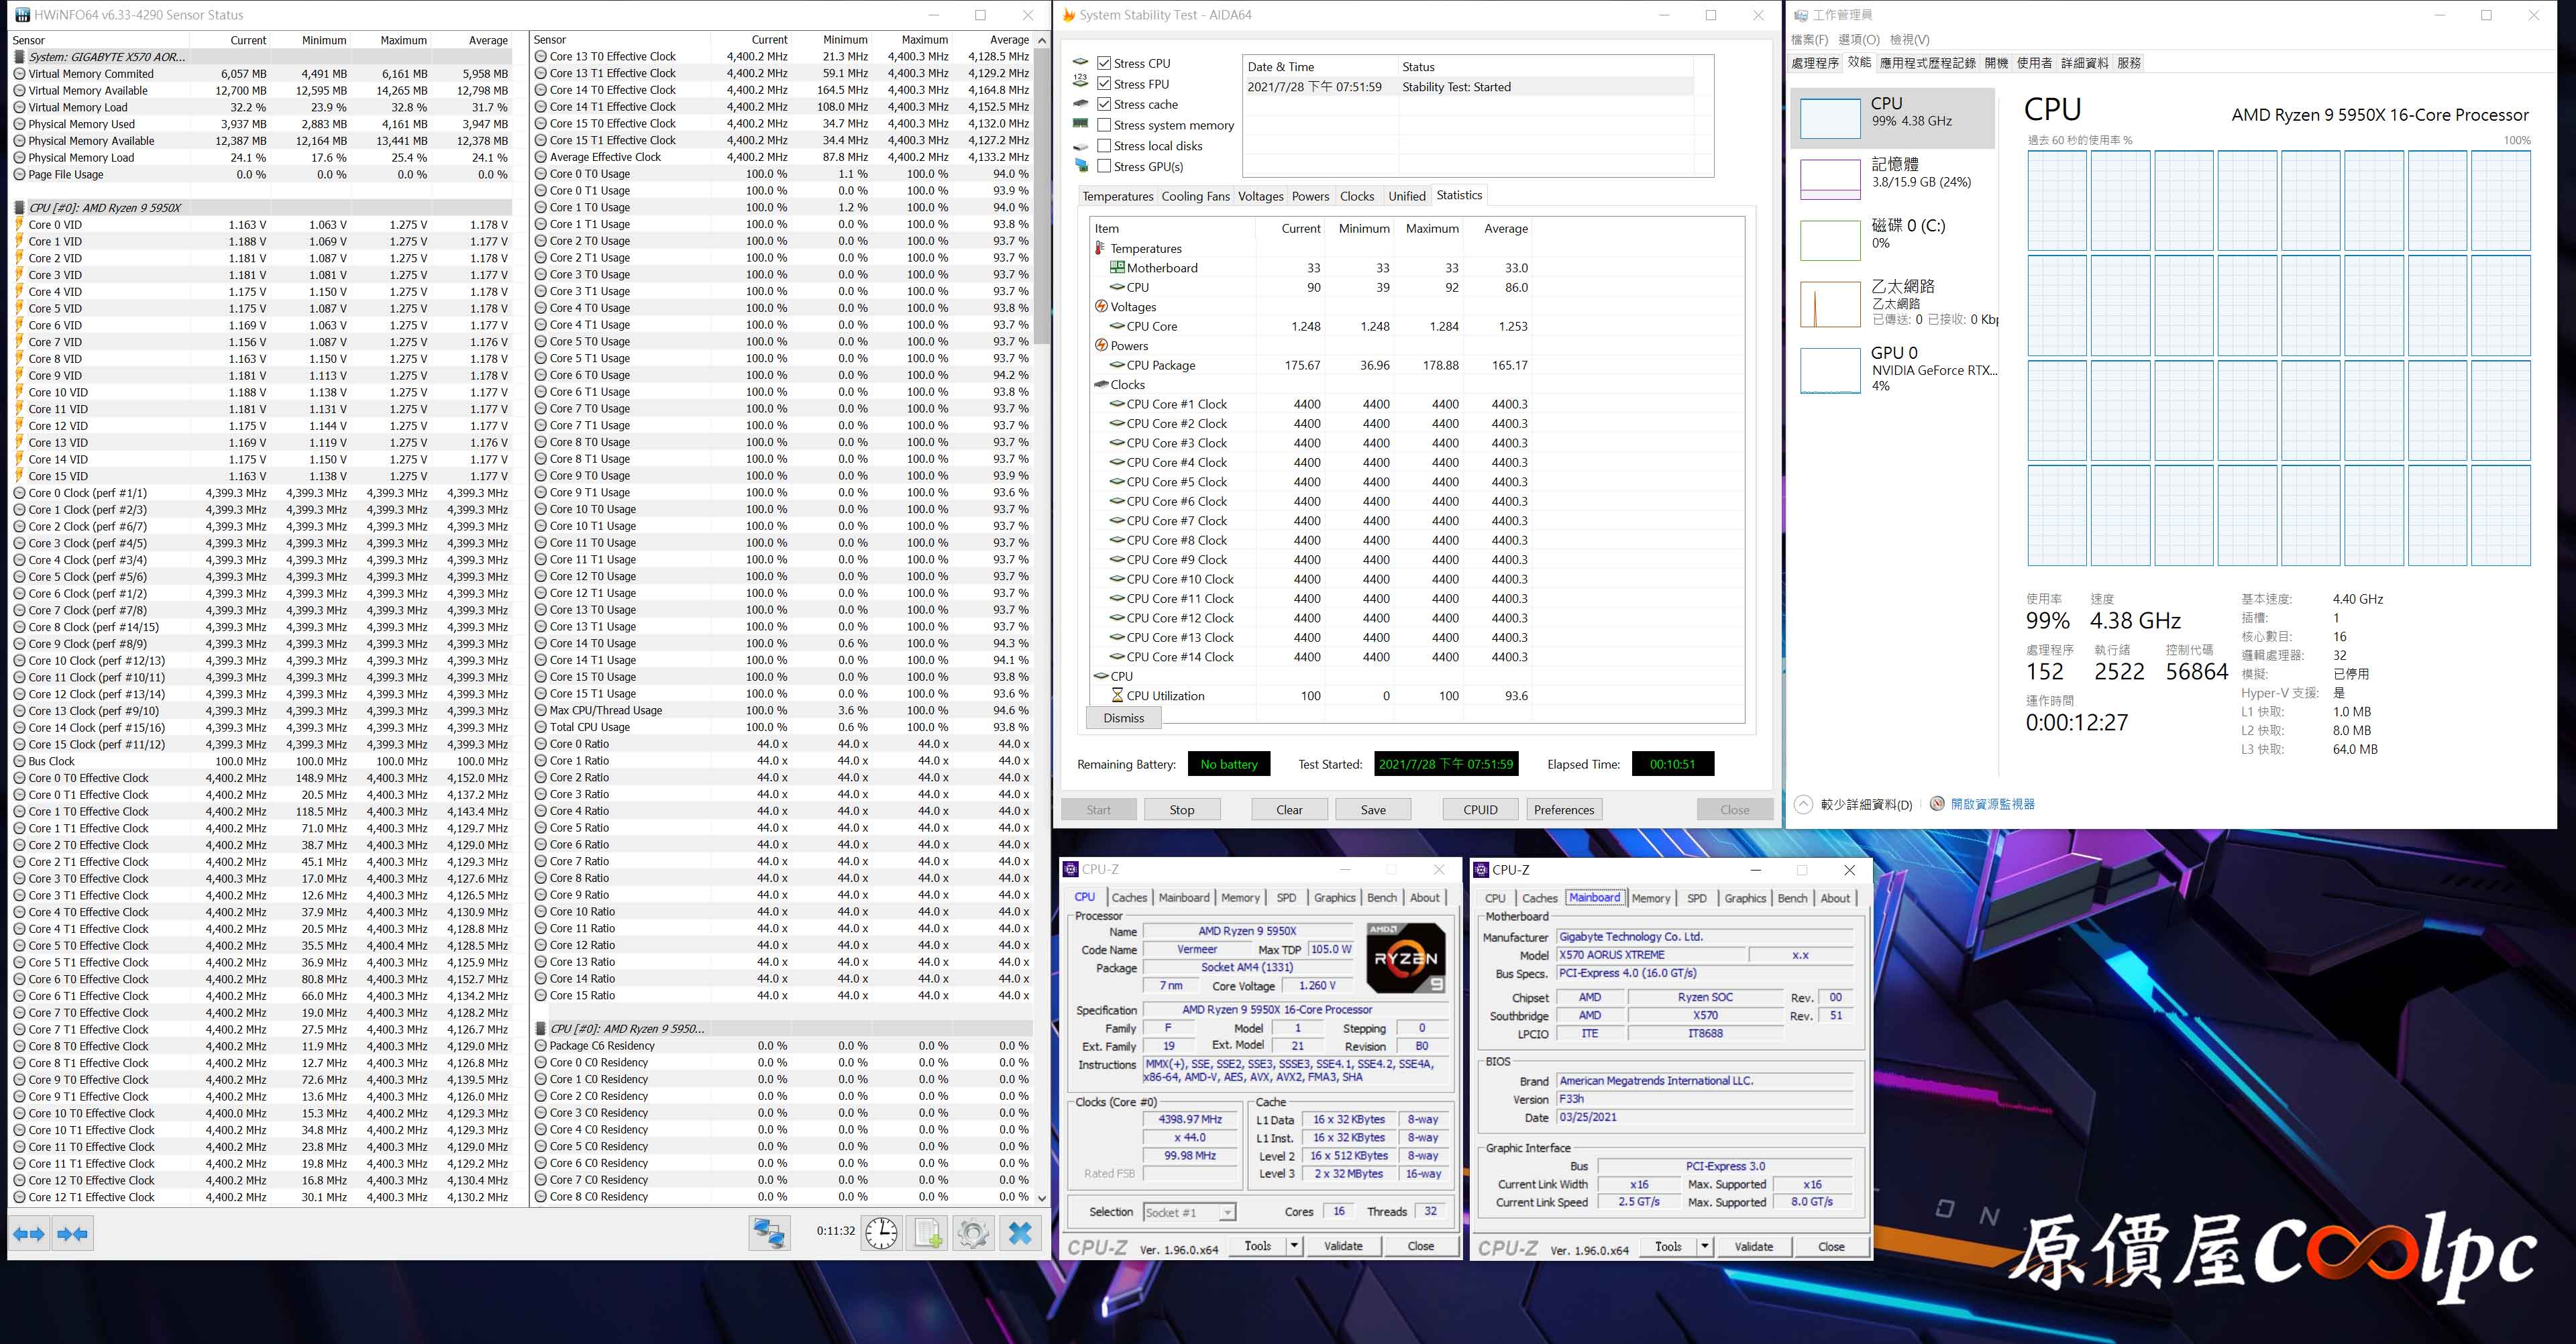
Task: Click Stop button in AIDA64
Action: 1181,810
